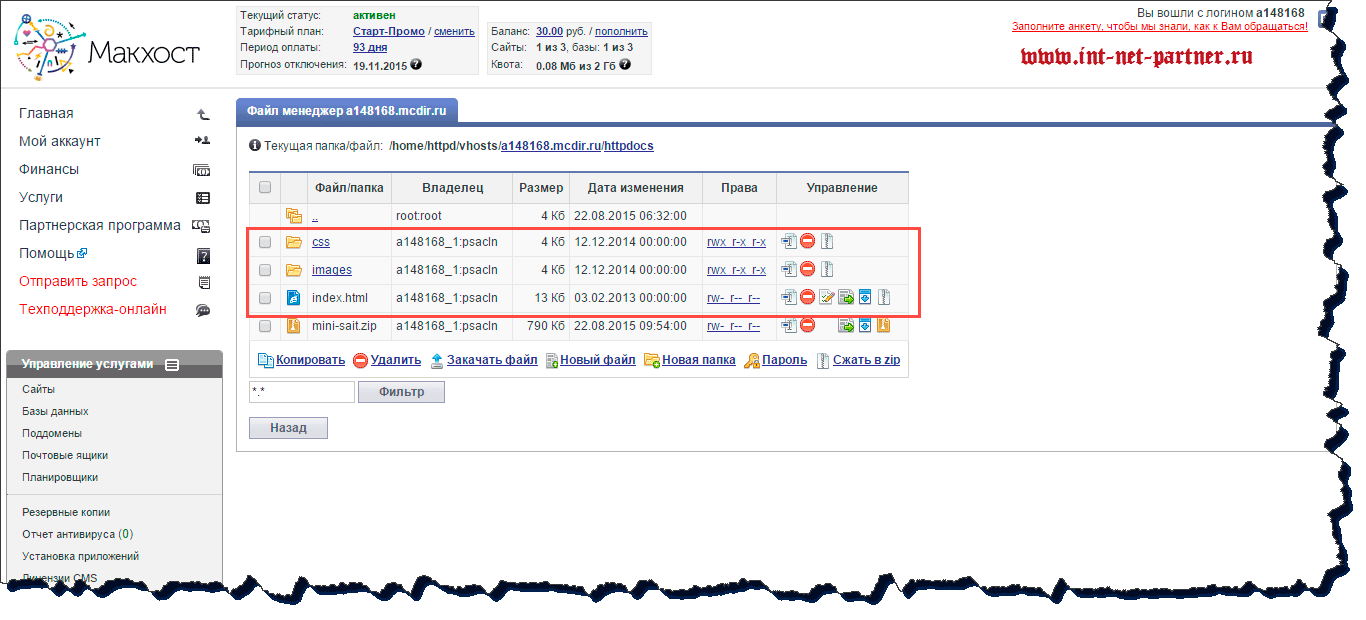
Task: Click the Закачать файл link
Action: (491, 360)
